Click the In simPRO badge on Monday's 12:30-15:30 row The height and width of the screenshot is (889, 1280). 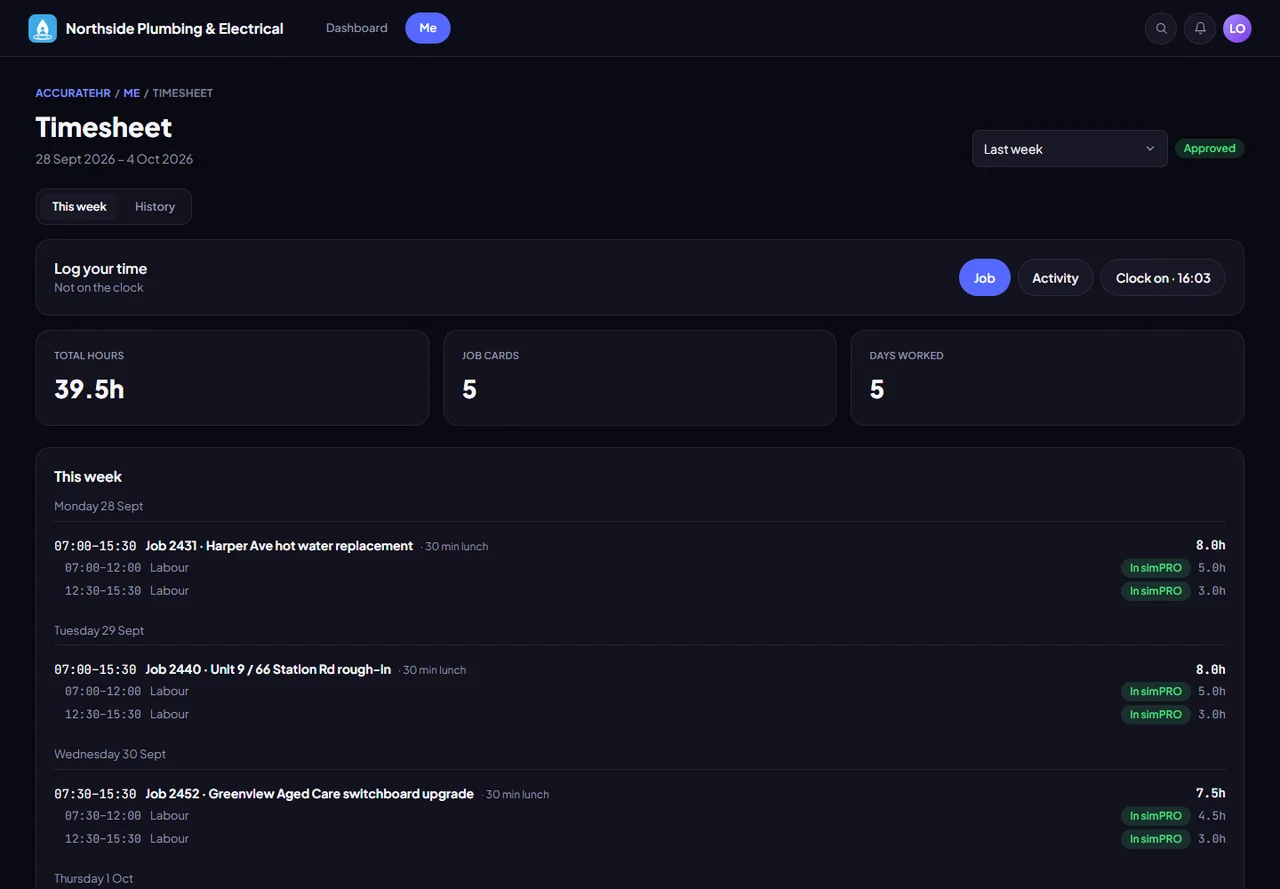[1156, 591]
